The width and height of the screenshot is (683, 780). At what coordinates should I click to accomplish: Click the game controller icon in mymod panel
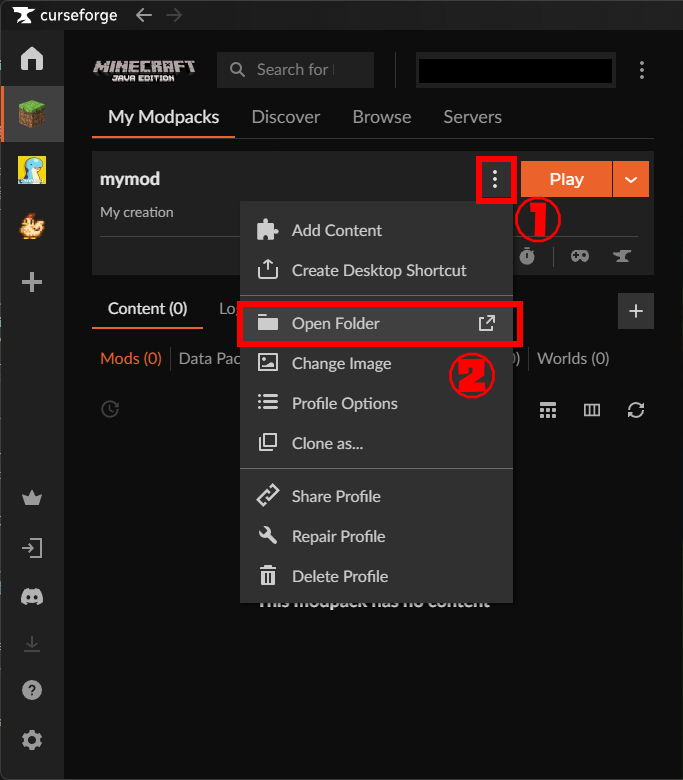point(580,256)
